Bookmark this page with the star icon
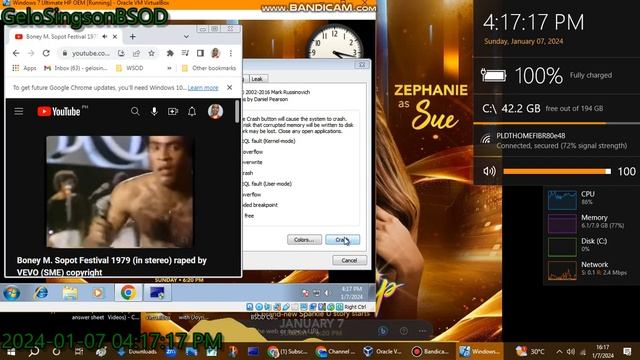 (x=151, y=53)
